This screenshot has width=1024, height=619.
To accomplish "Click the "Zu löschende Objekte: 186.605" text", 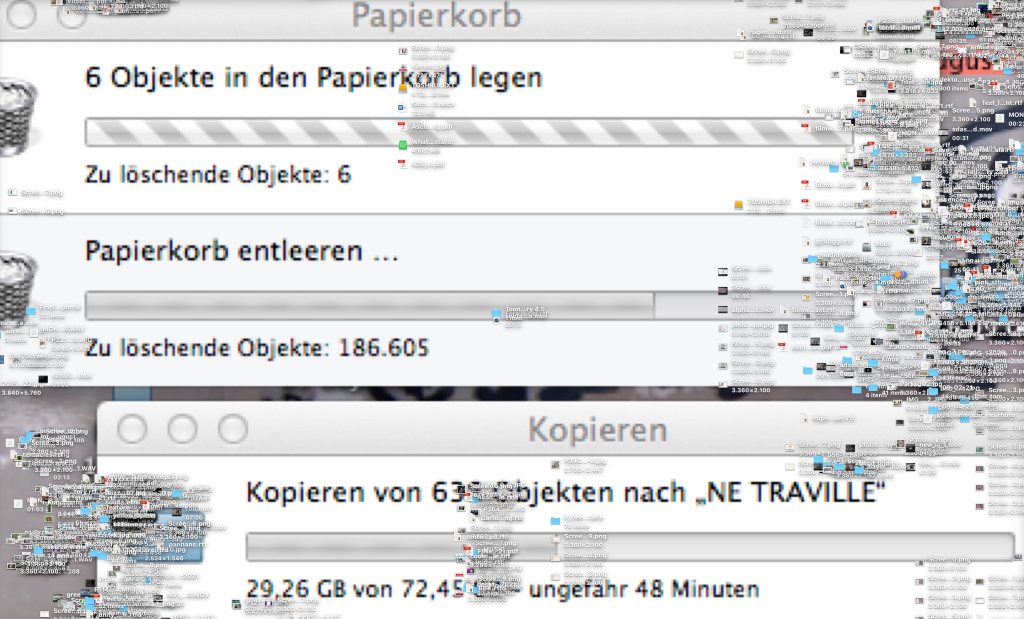I will click(x=257, y=348).
